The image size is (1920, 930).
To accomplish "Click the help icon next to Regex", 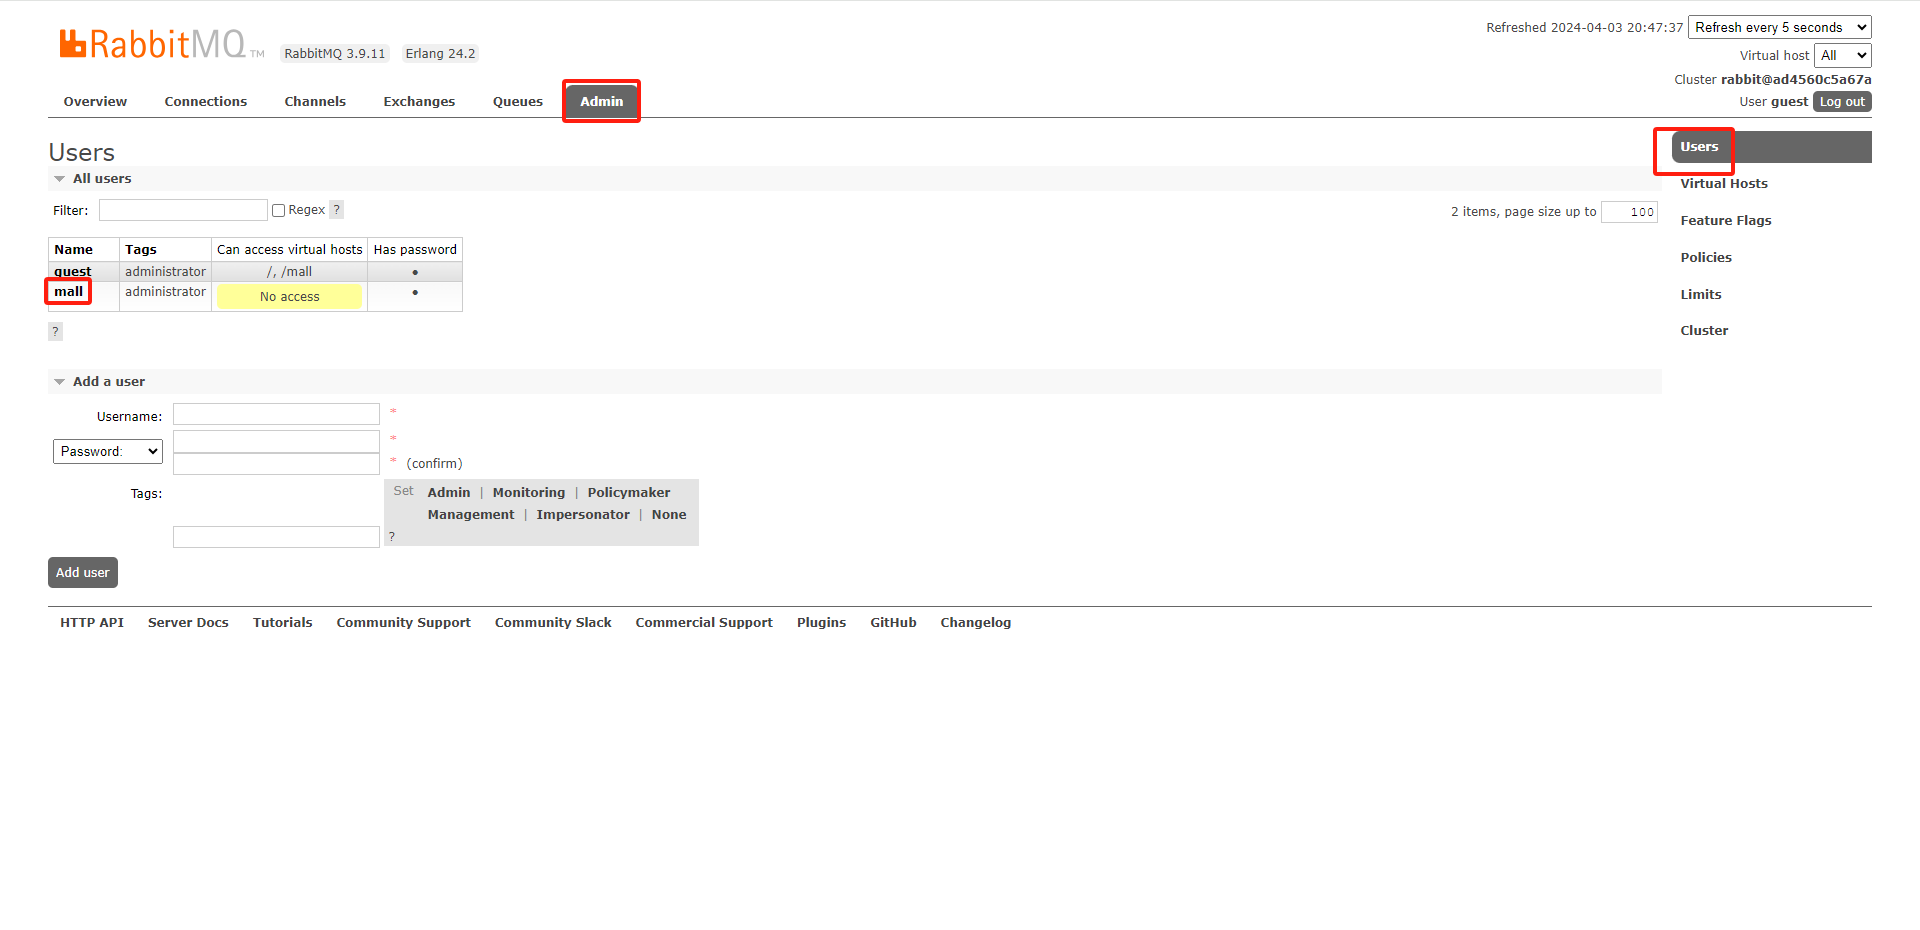I will 337,210.
